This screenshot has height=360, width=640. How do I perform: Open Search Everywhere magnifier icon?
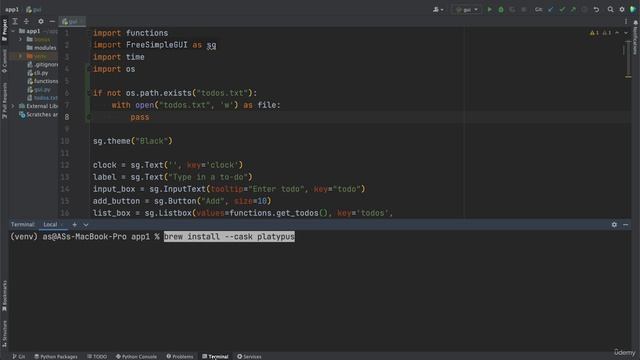[610, 9]
